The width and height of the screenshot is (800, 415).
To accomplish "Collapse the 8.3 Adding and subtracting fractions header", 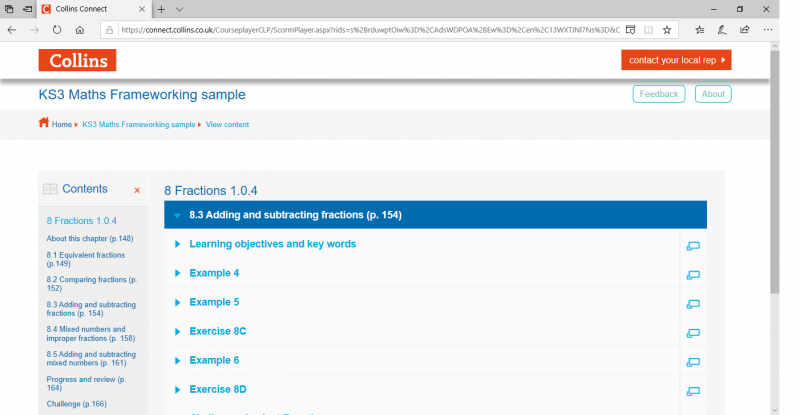I will click(x=295, y=215).
